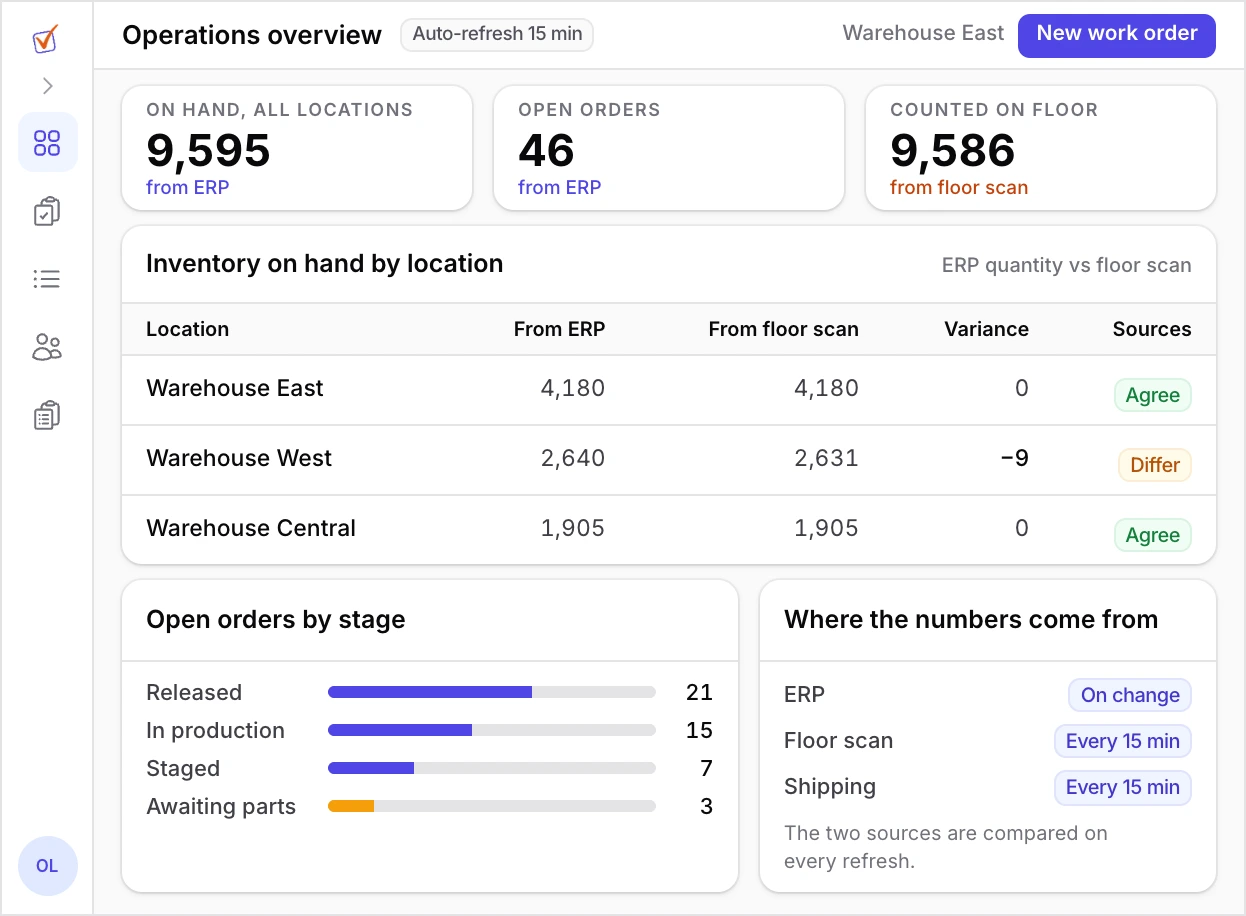
Task: Click the Staged count 7
Action: pos(706,768)
